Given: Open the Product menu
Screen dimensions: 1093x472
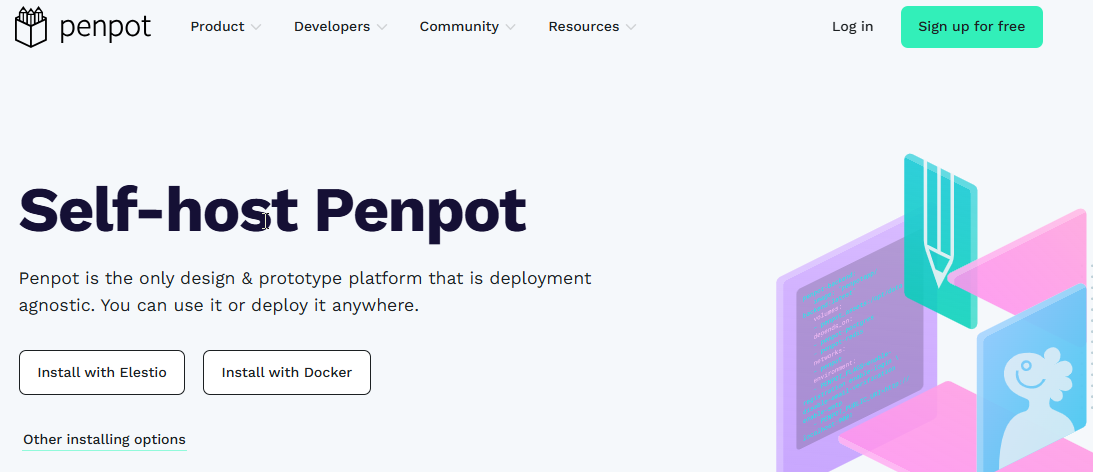Looking at the screenshot, I should click(x=217, y=26).
